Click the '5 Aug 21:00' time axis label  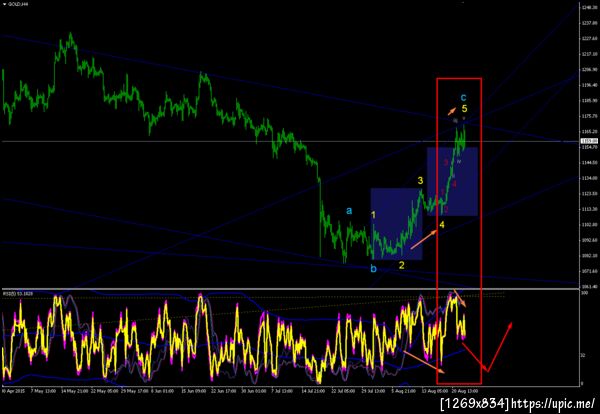403,391
